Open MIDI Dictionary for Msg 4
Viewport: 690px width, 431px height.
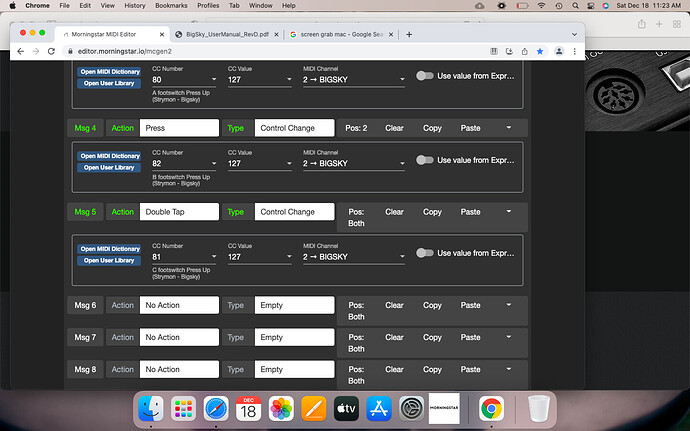109,156
